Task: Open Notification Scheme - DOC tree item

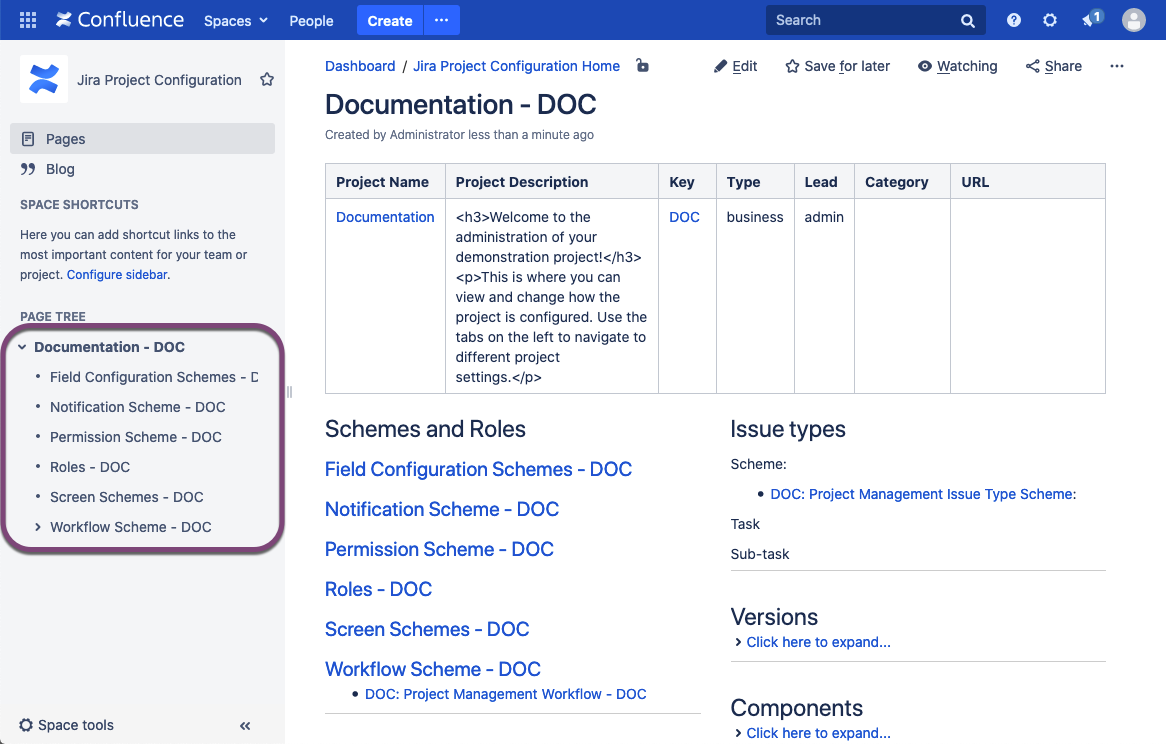Action: tap(138, 407)
